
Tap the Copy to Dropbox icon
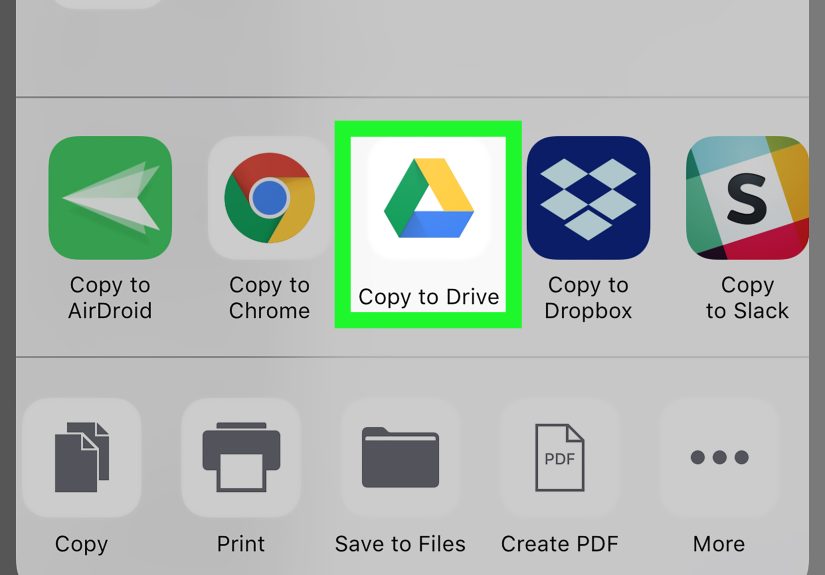point(588,198)
